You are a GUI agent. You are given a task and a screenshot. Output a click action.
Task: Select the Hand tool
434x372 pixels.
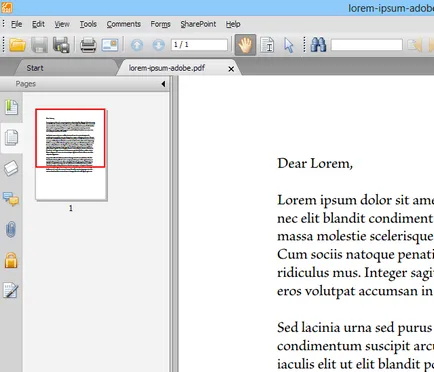pos(245,45)
